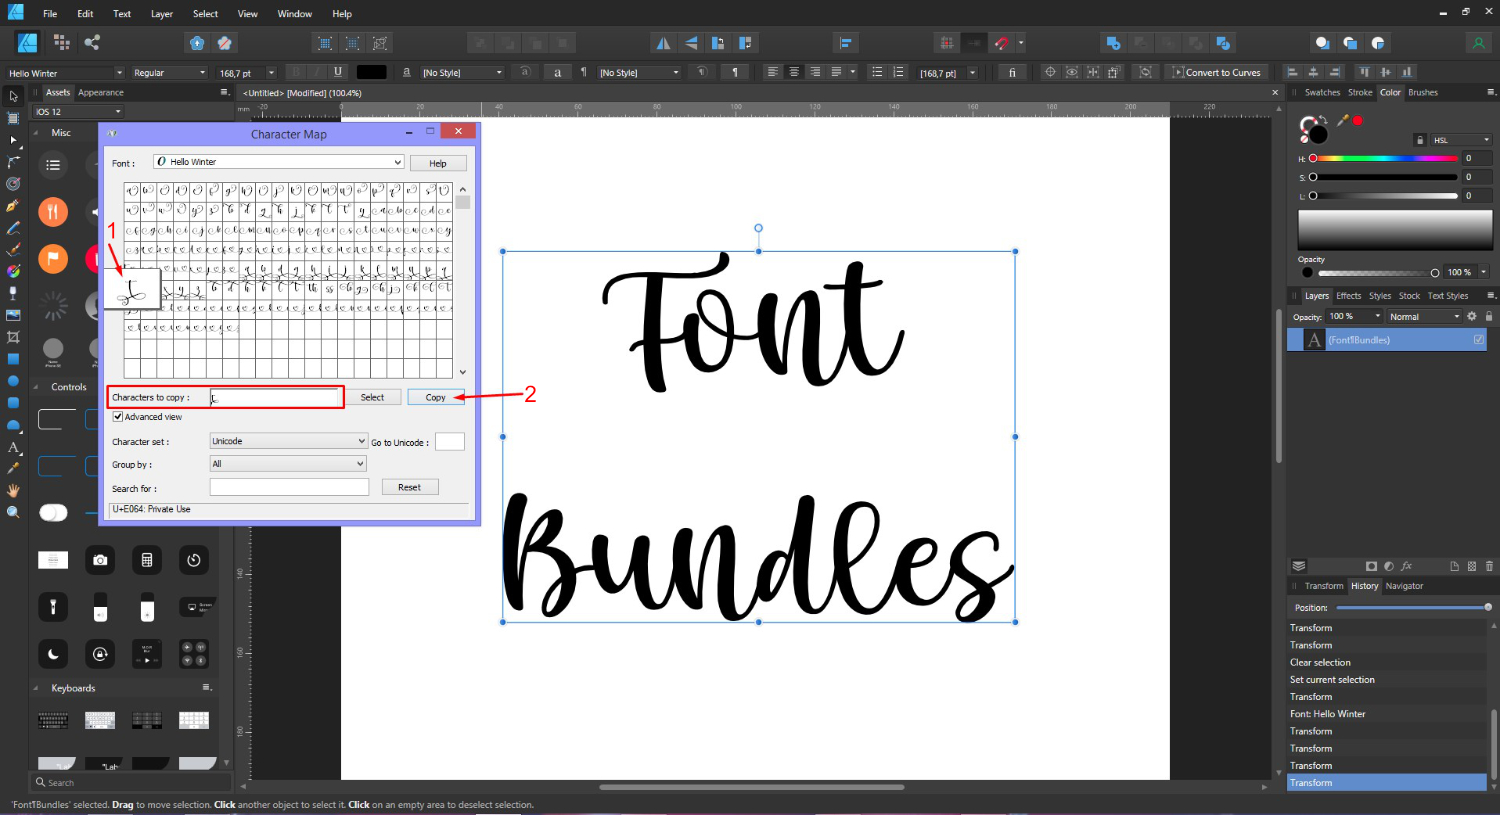Set center text alignment
Viewport: 1500px width, 815px height.
[x=794, y=72]
